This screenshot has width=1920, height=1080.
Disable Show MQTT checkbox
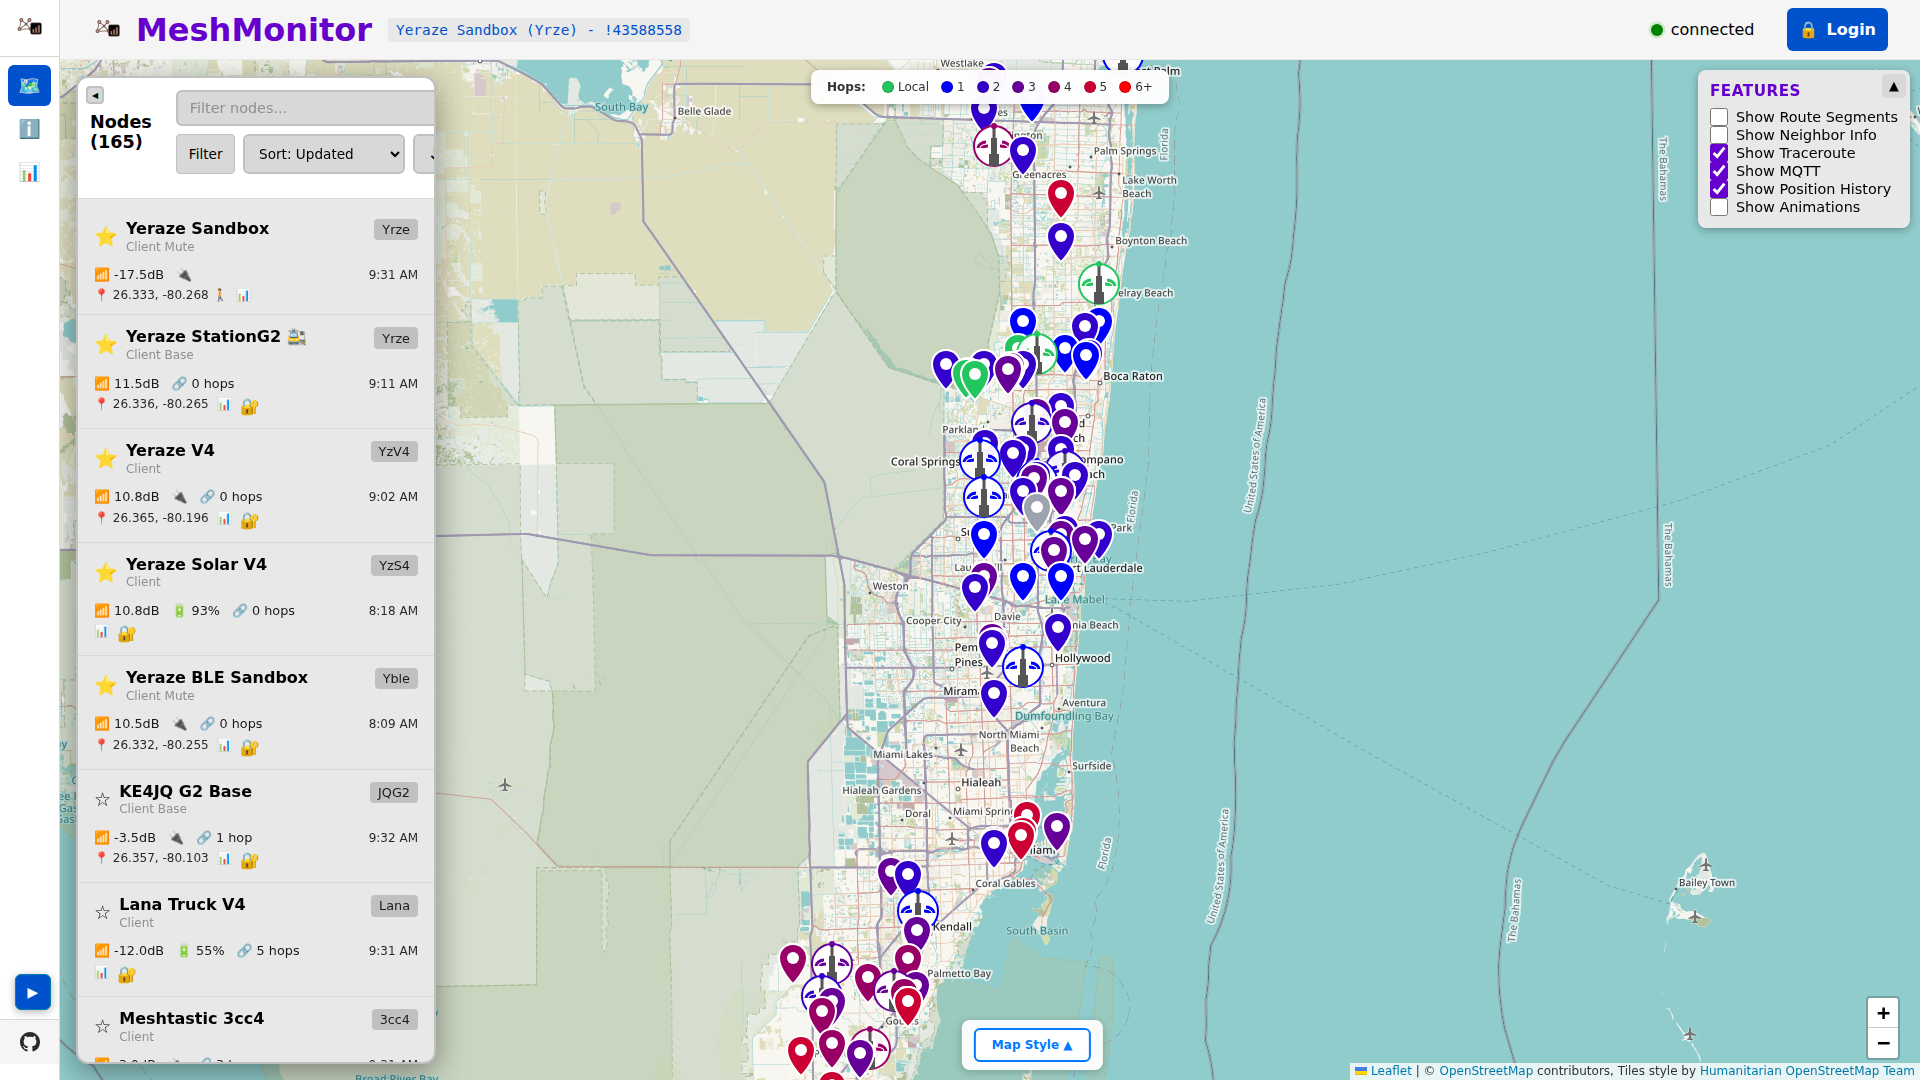[x=1719, y=171]
